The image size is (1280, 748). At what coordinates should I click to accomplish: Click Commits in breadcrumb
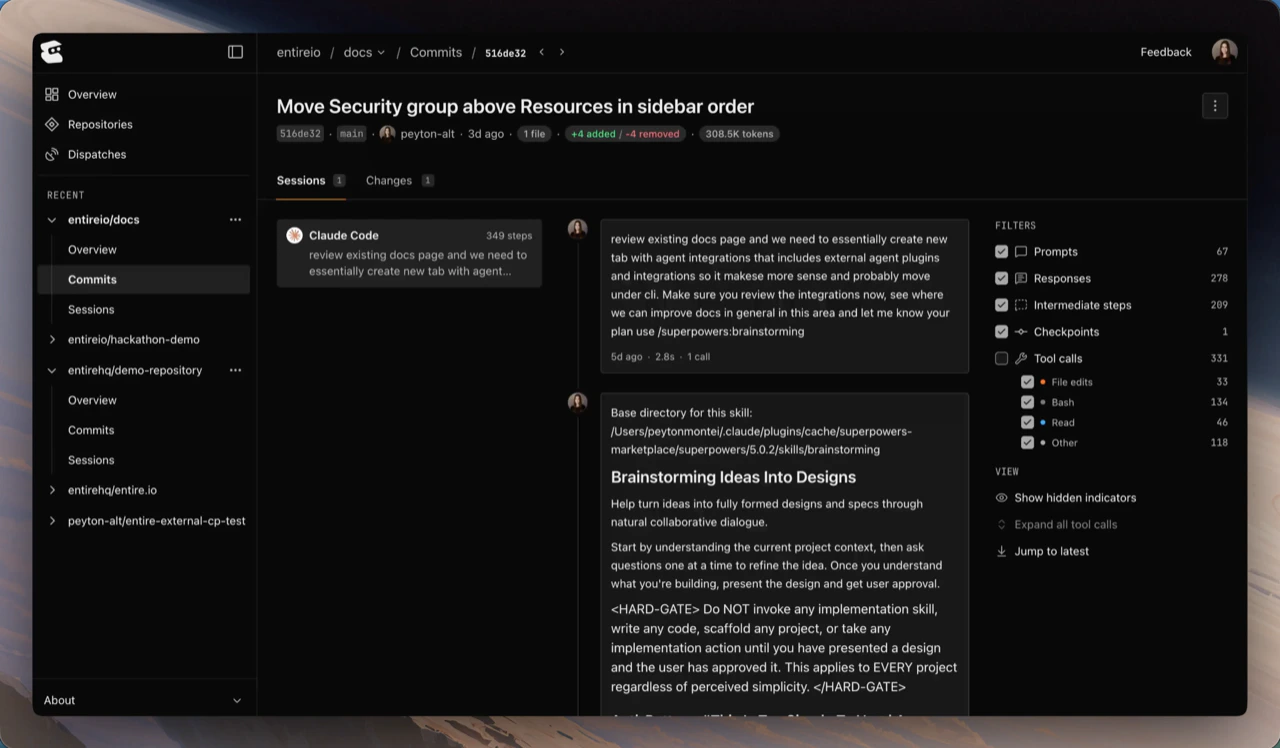click(436, 52)
